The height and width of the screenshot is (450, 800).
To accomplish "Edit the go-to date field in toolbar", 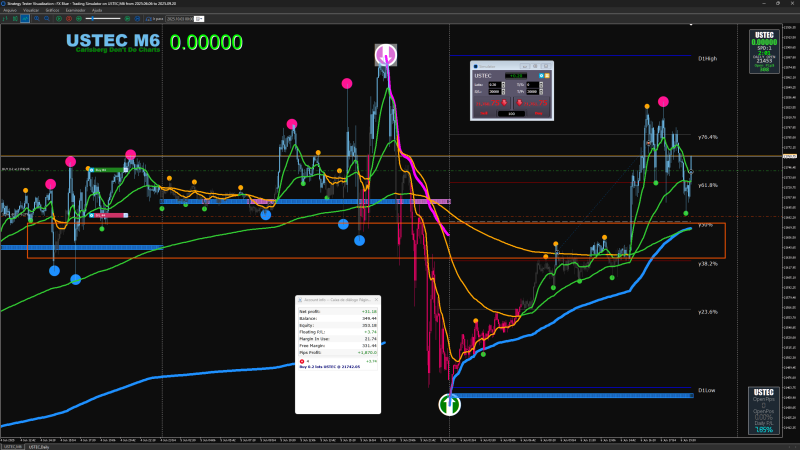I will (x=180, y=19).
